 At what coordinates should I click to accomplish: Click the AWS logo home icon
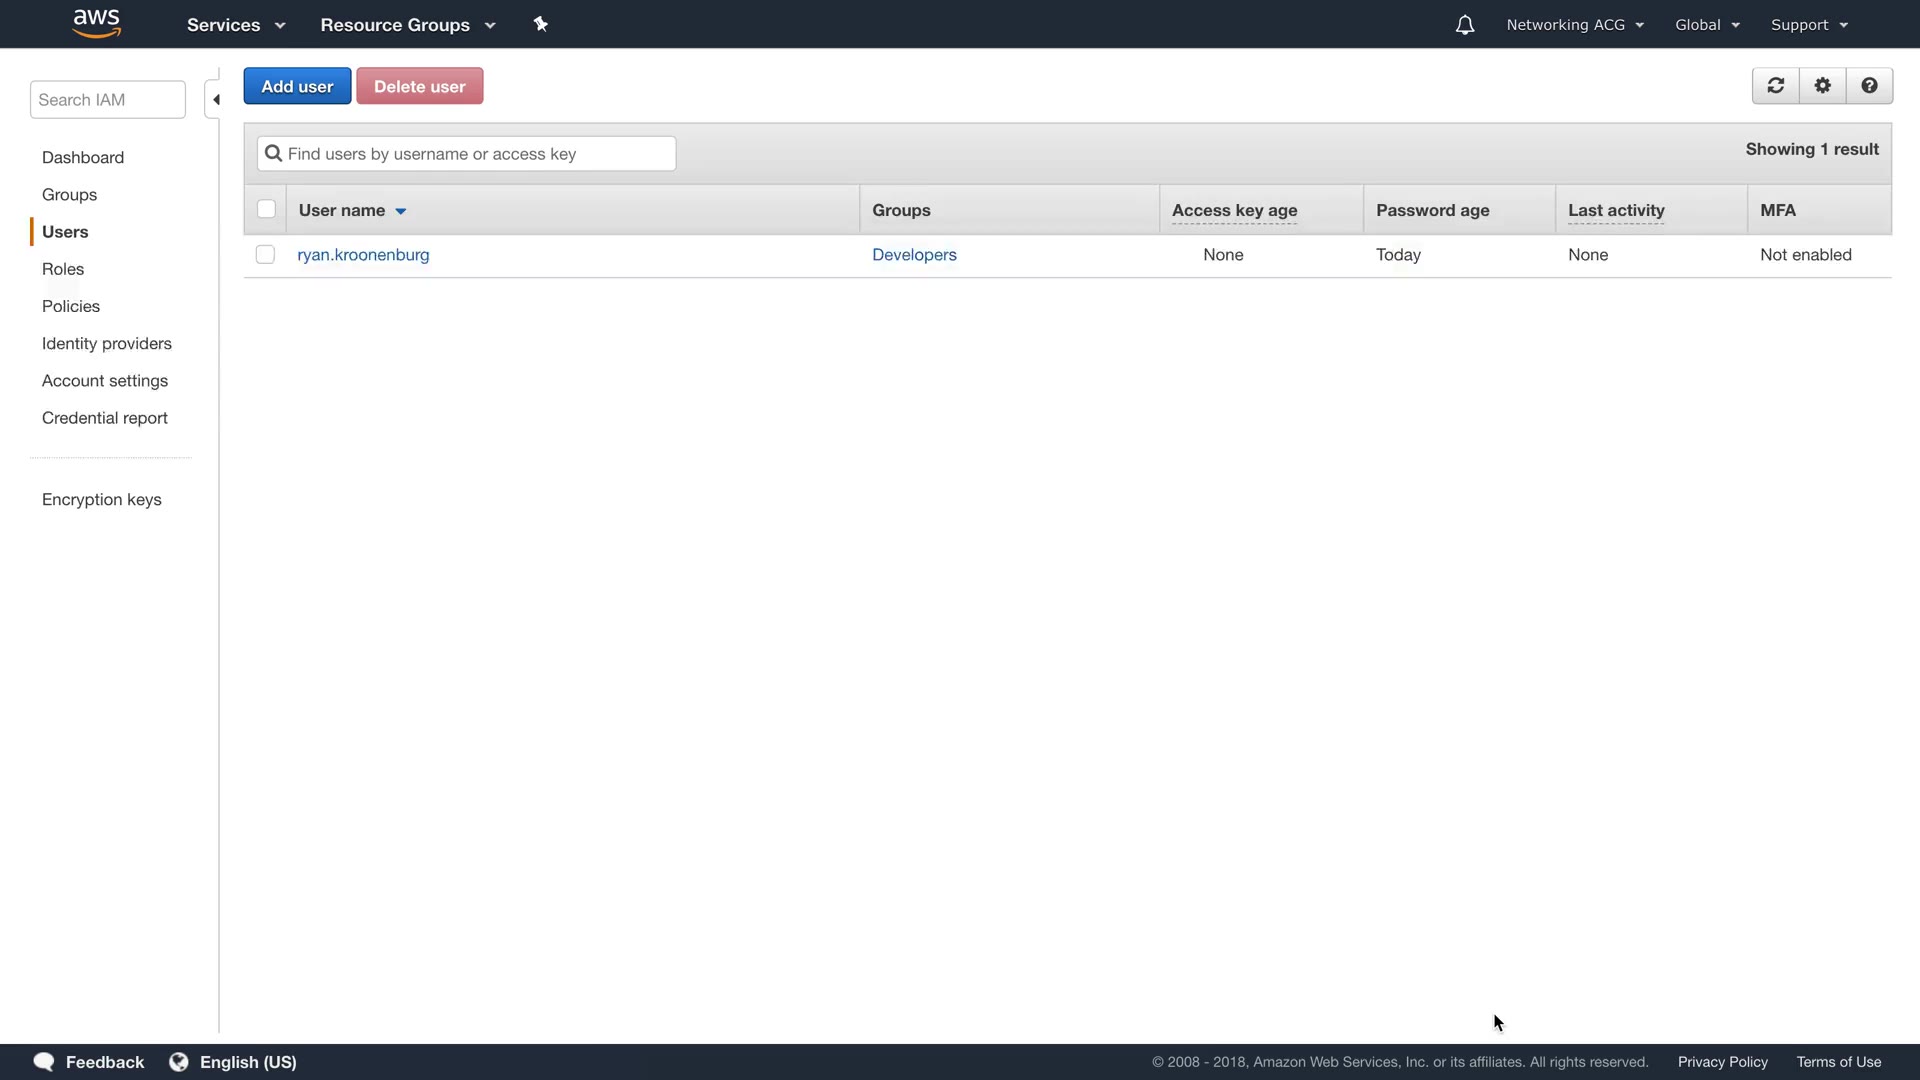pos(97,24)
